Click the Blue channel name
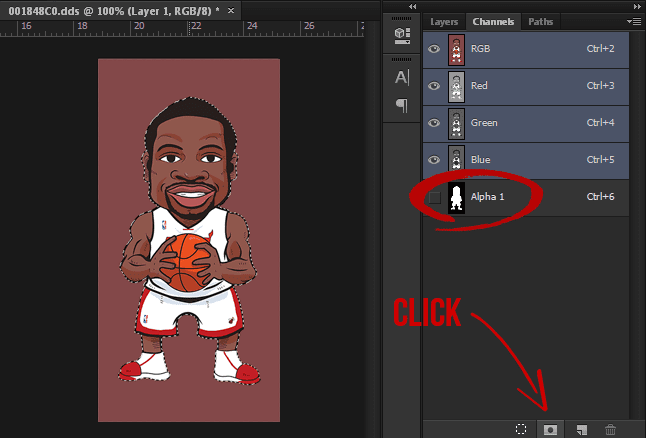Screen dimensions: 646x438 (x=480, y=160)
